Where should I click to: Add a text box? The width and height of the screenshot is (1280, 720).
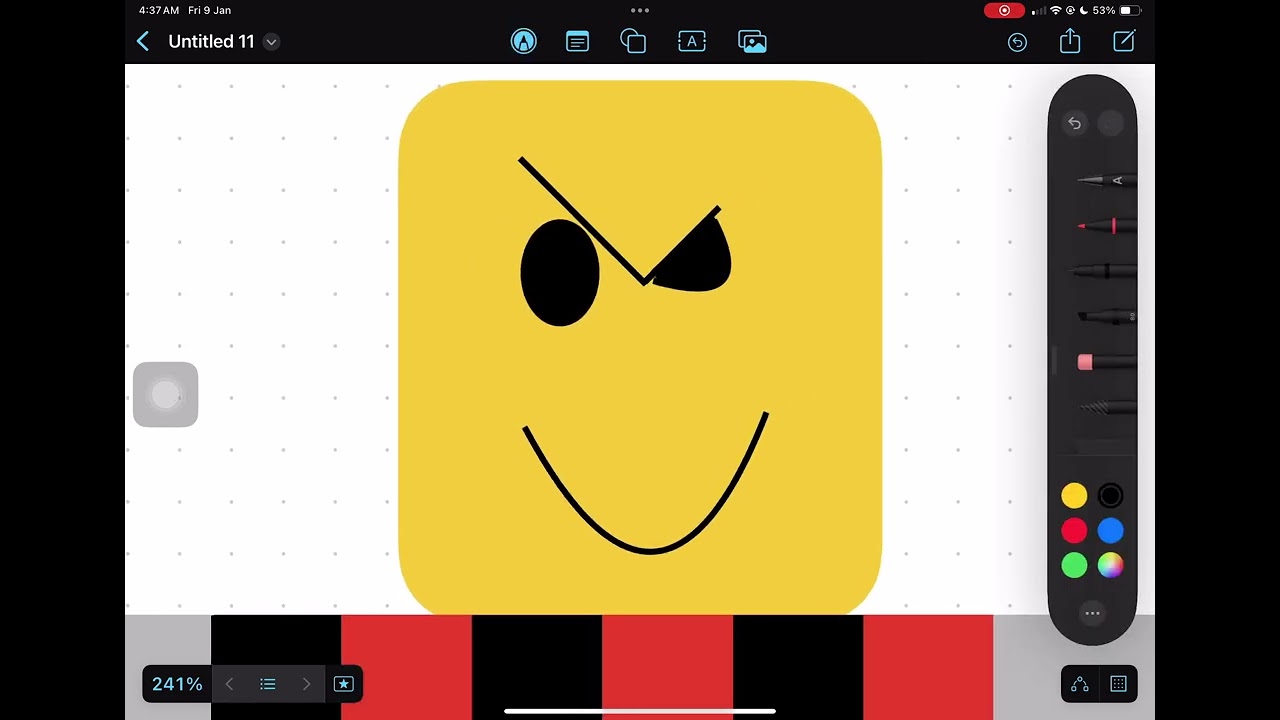pos(692,41)
